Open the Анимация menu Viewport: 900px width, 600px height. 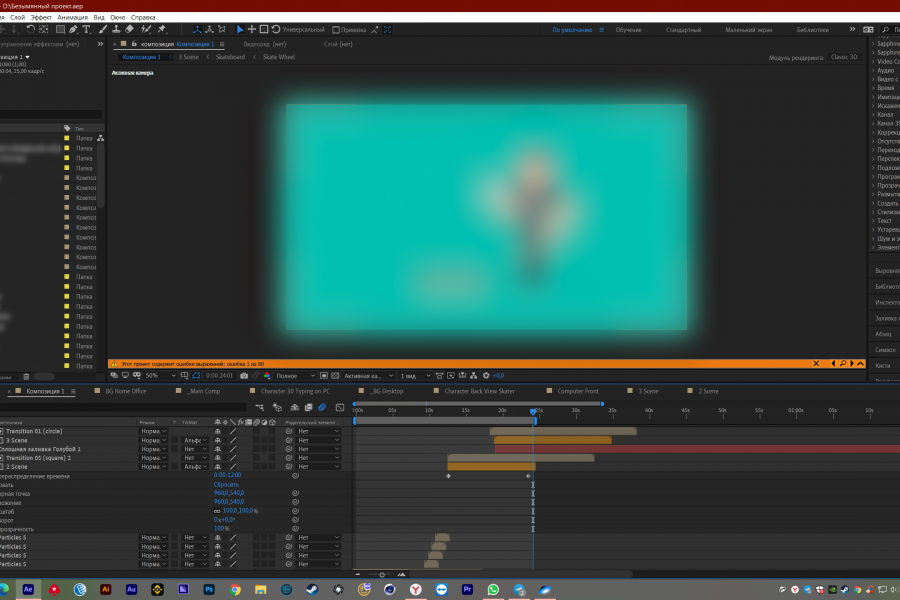click(x=72, y=17)
